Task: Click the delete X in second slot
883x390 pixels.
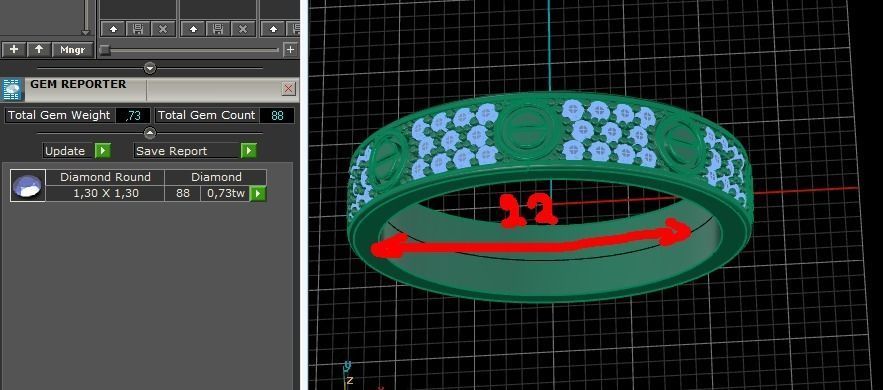Action: click(x=243, y=29)
